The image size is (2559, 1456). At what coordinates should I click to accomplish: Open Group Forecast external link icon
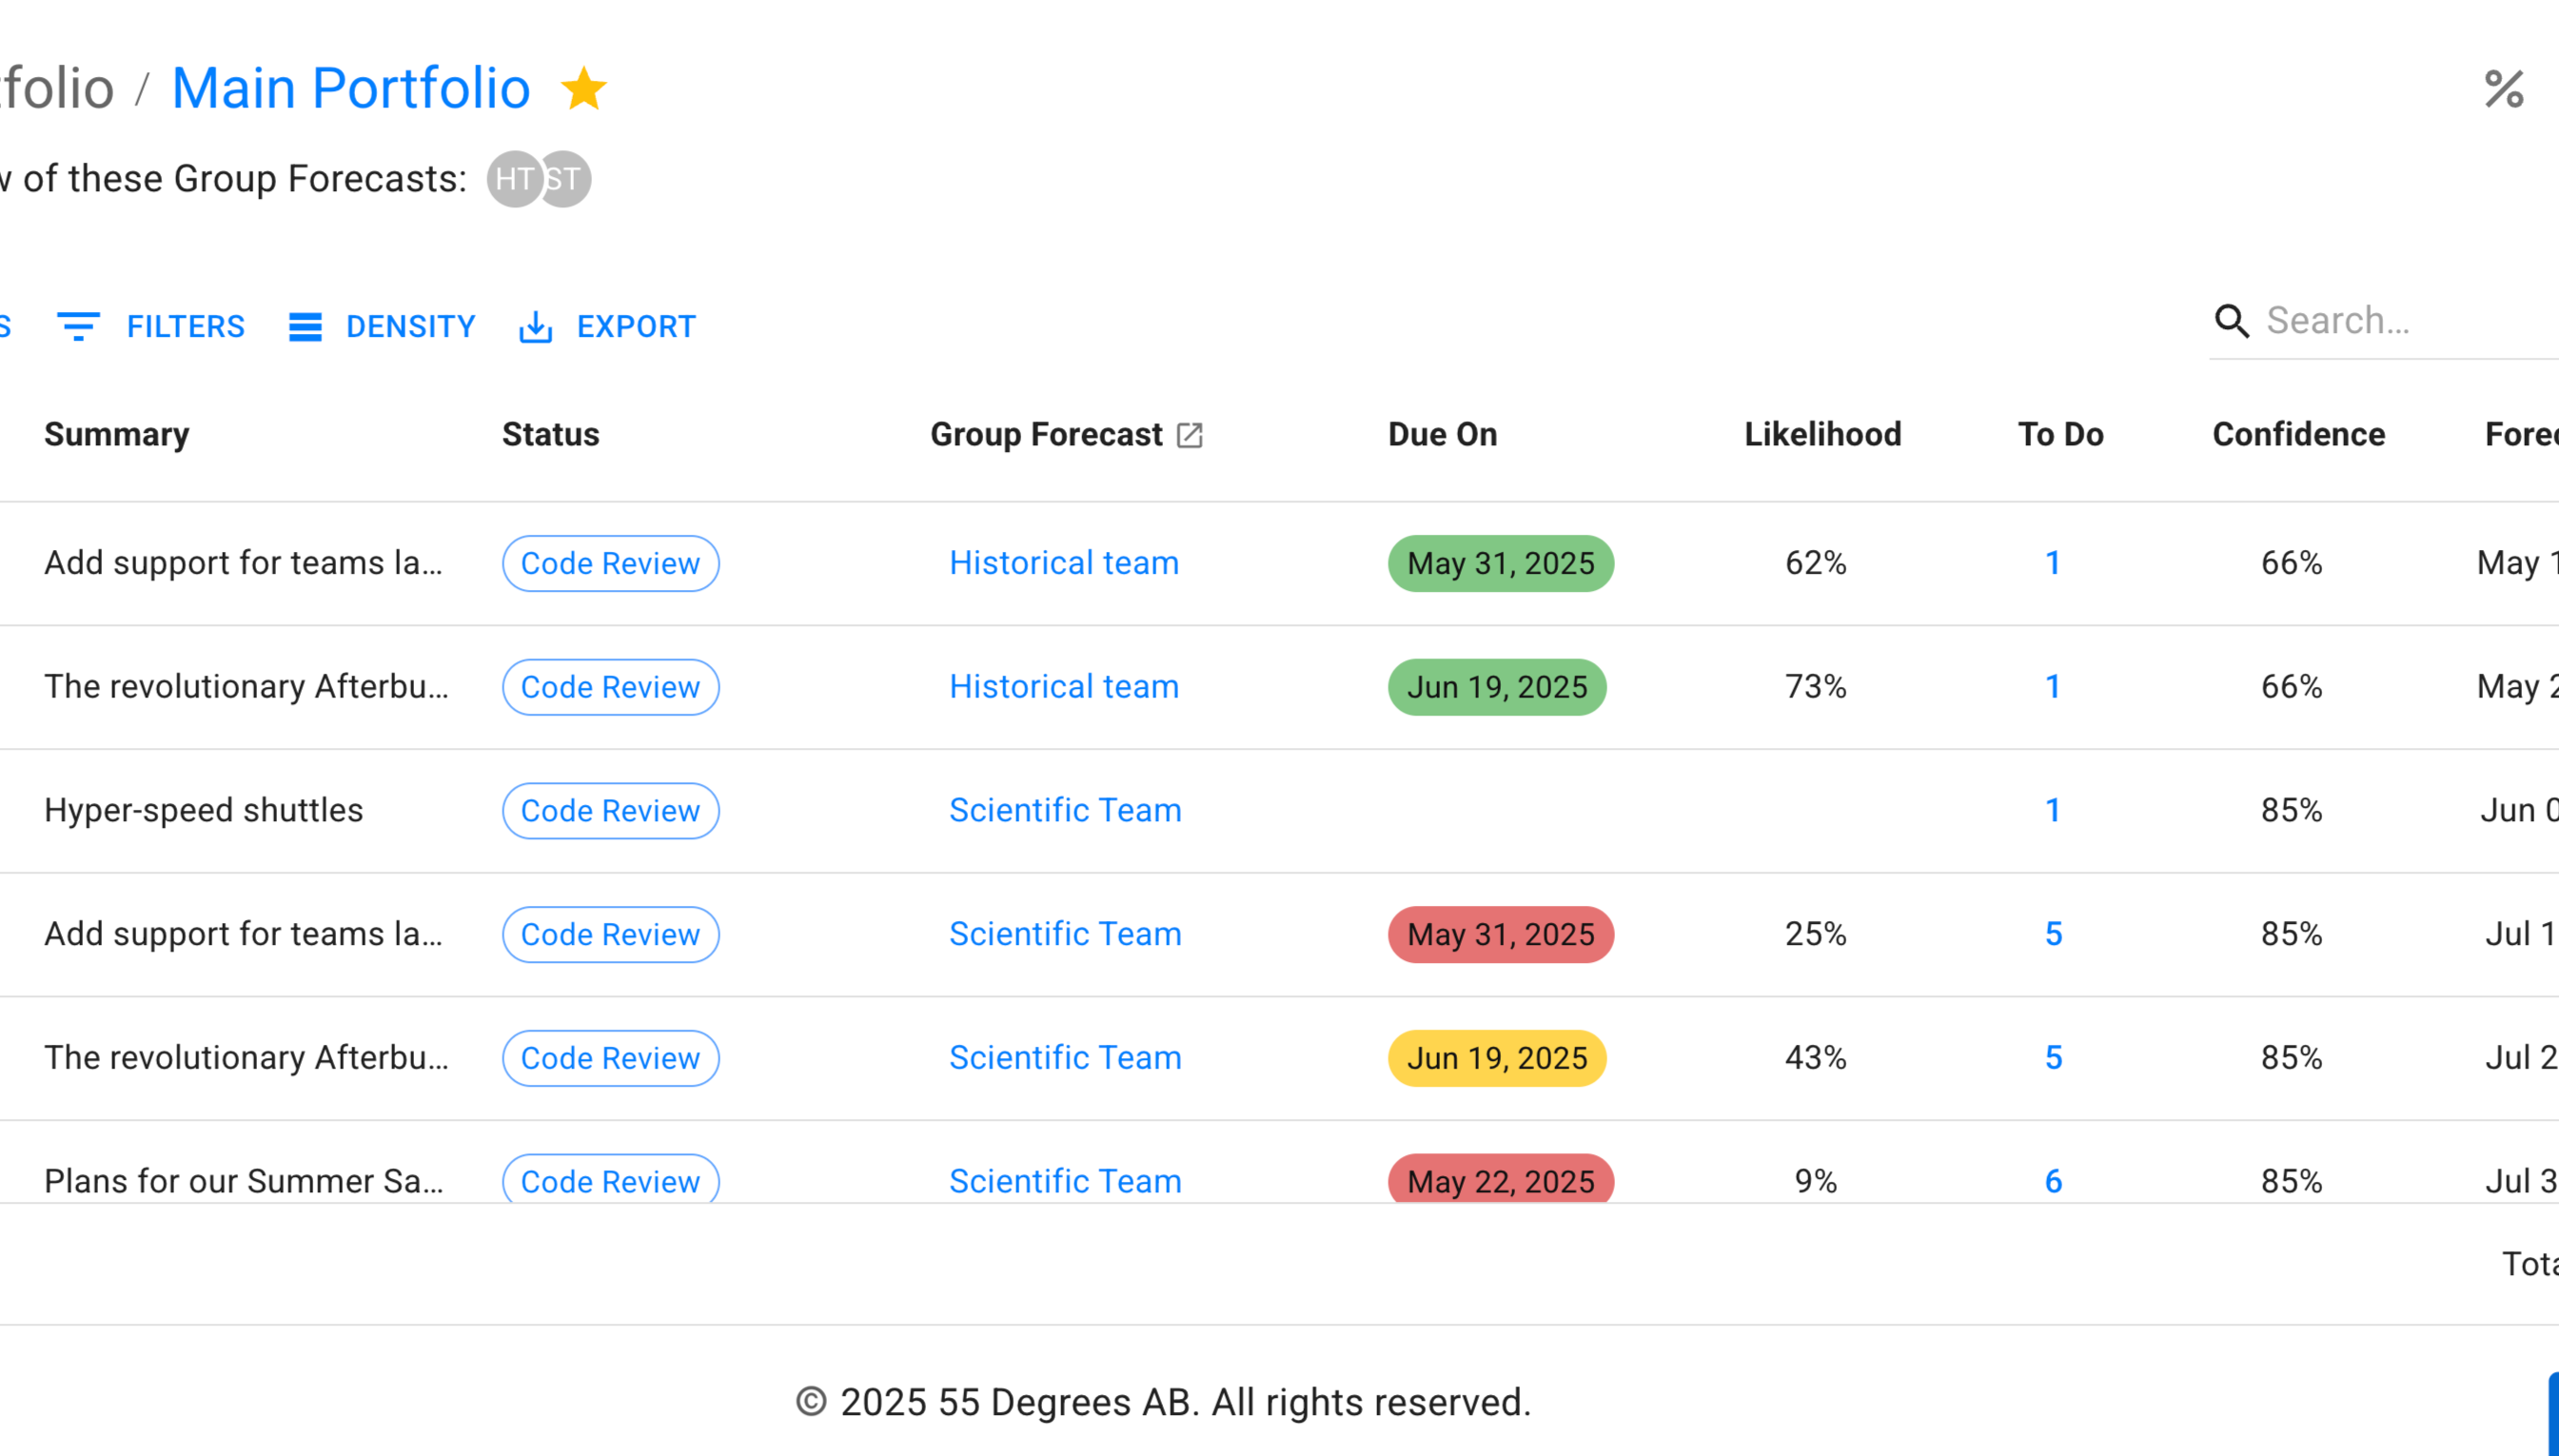tap(1189, 435)
